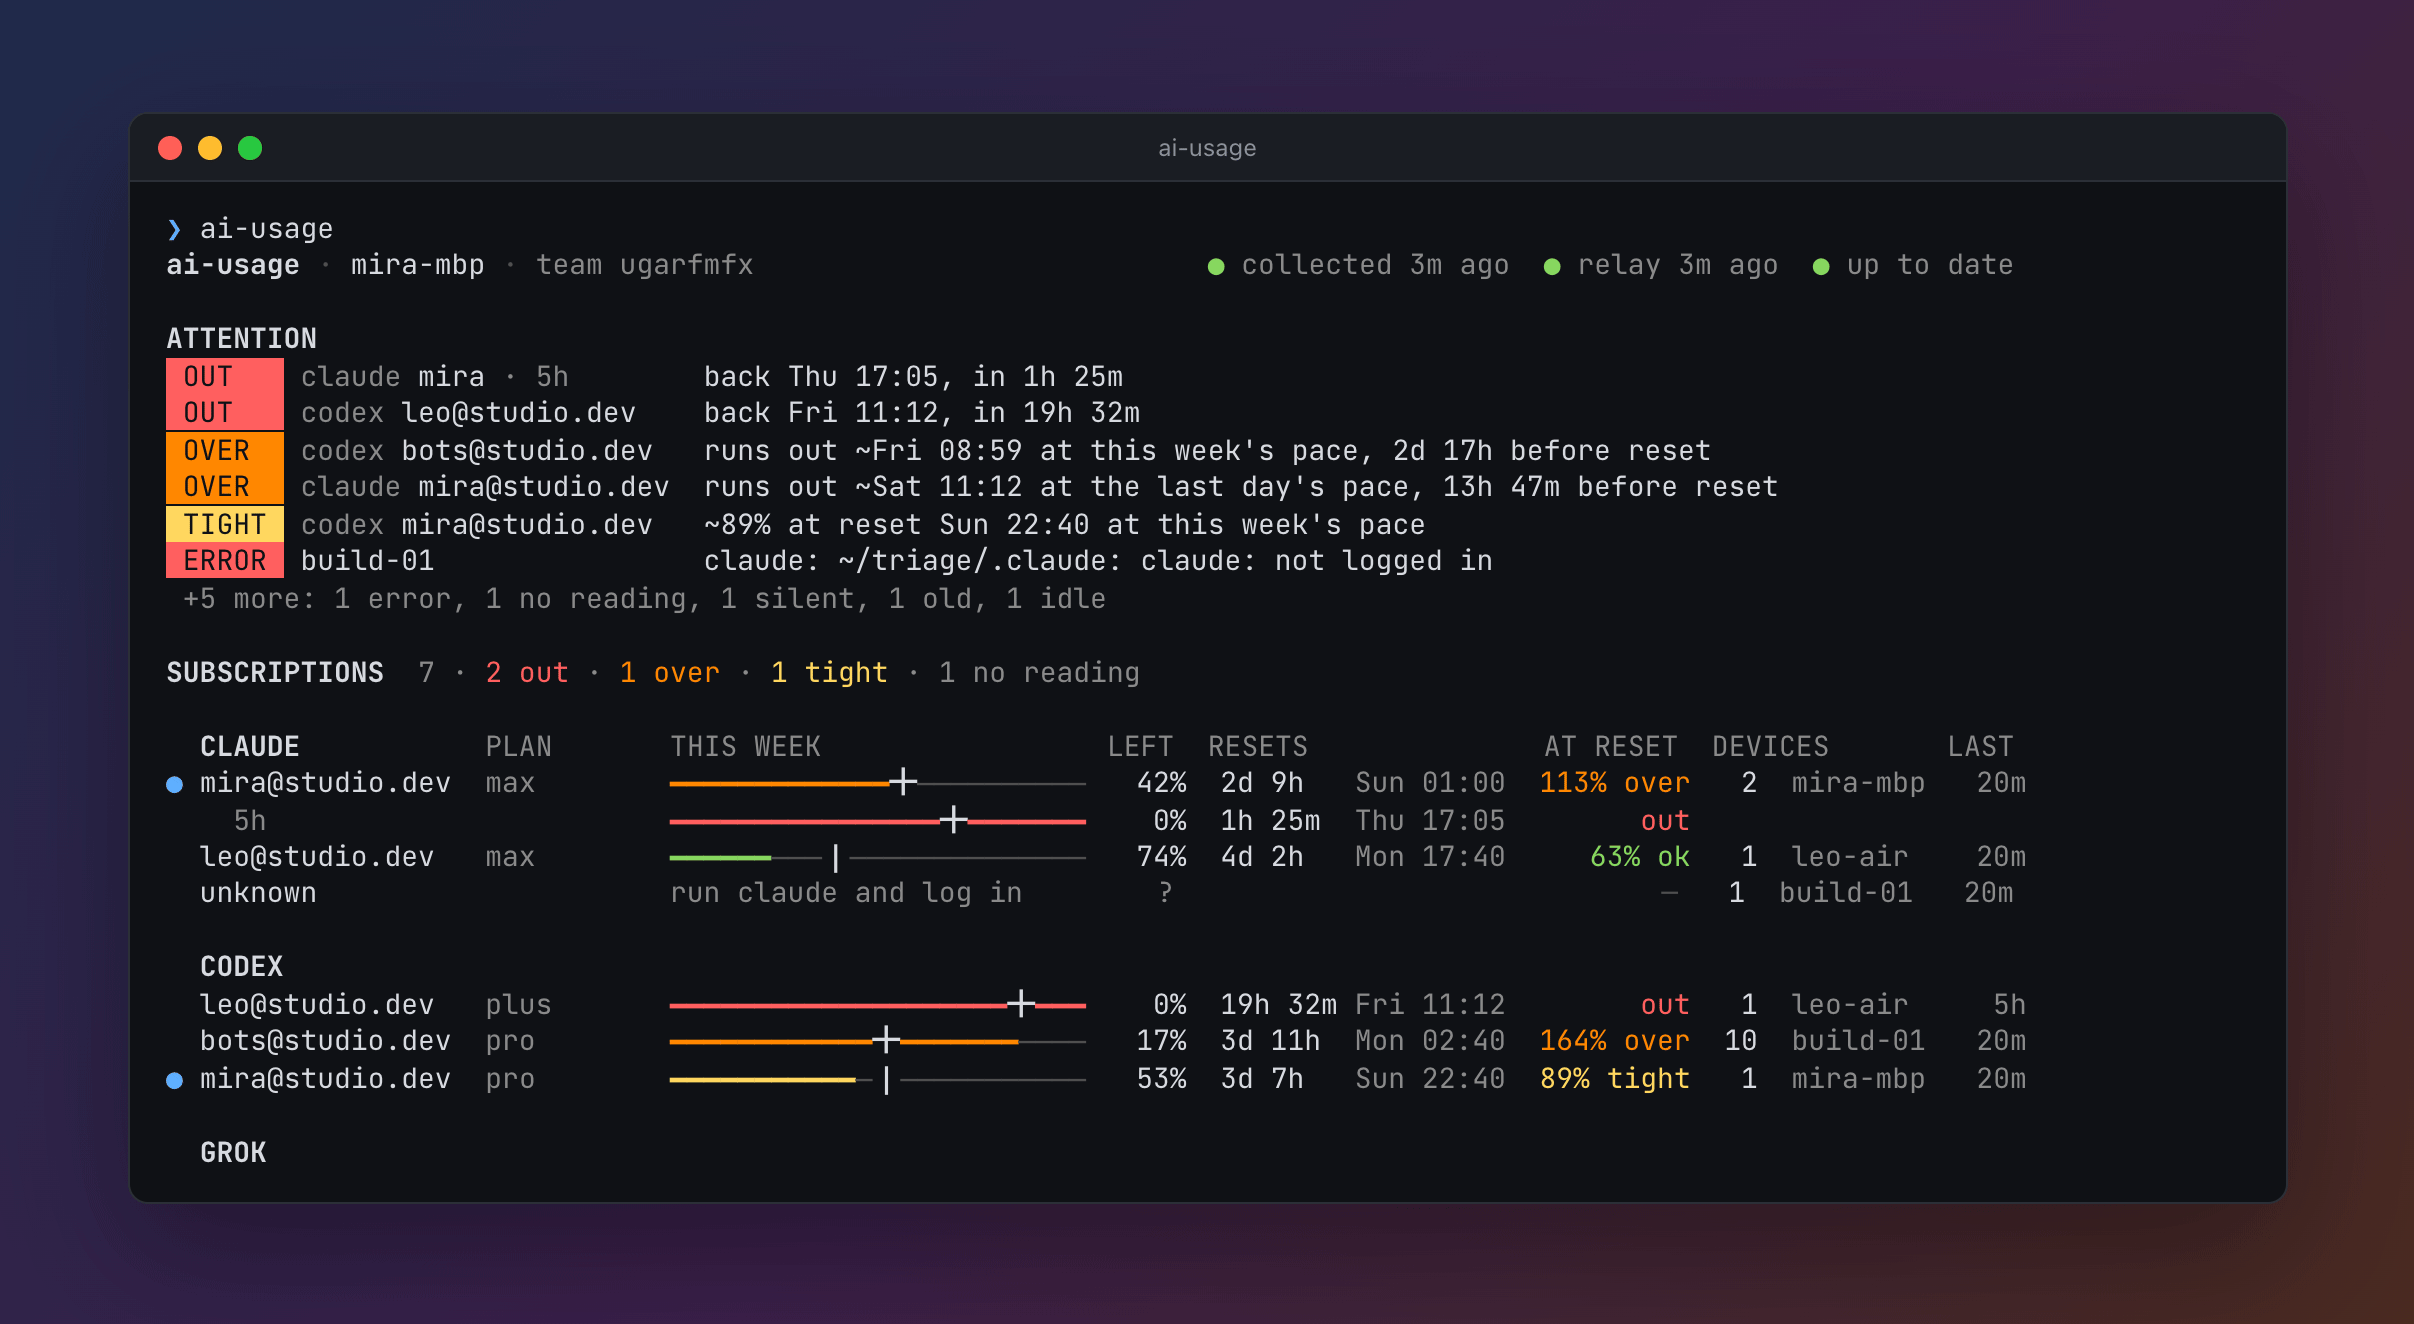This screenshot has width=2414, height=1324.
Task: Click the '1 no reading' filter in Subscriptions
Action: coord(1039,673)
